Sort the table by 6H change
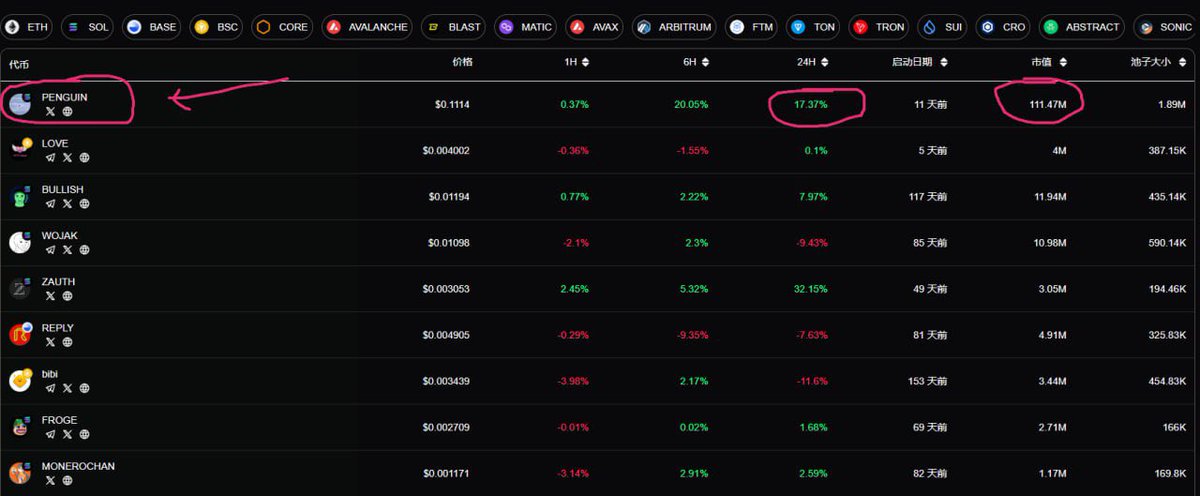 pyautogui.click(x=704, y=62)
